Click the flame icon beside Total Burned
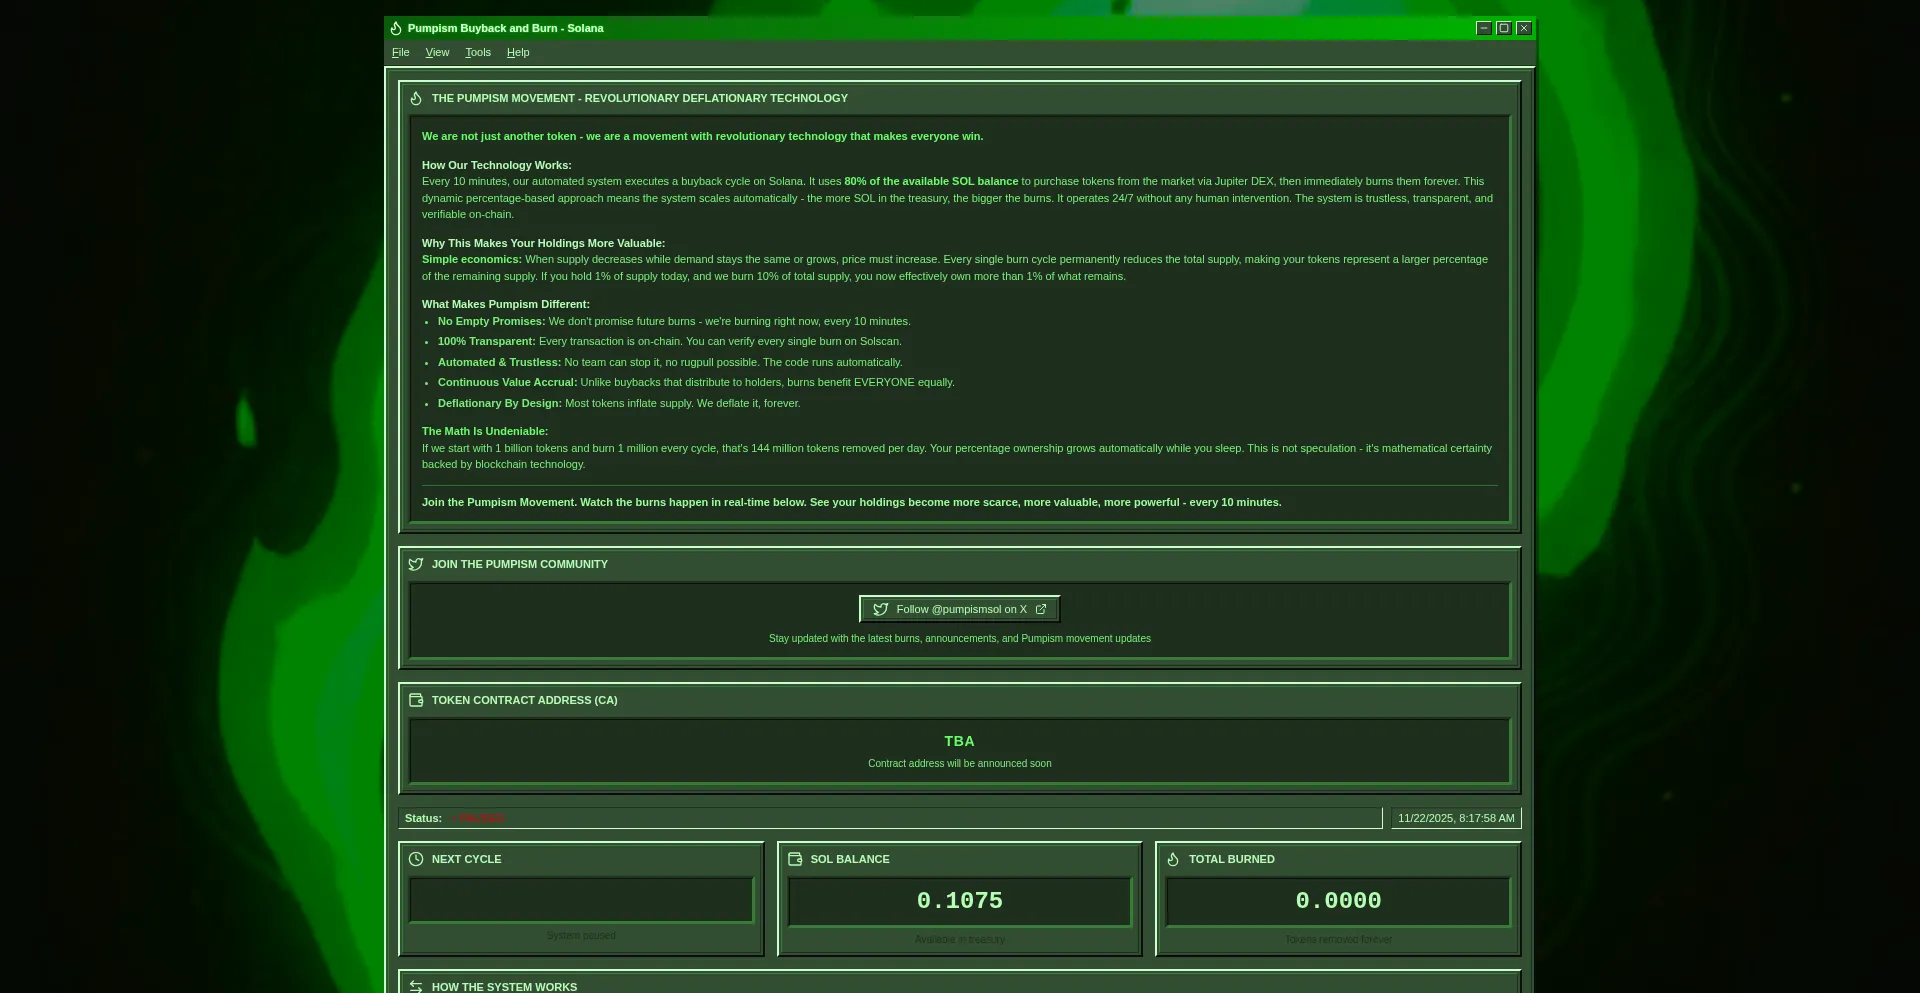 (1173, 859)
